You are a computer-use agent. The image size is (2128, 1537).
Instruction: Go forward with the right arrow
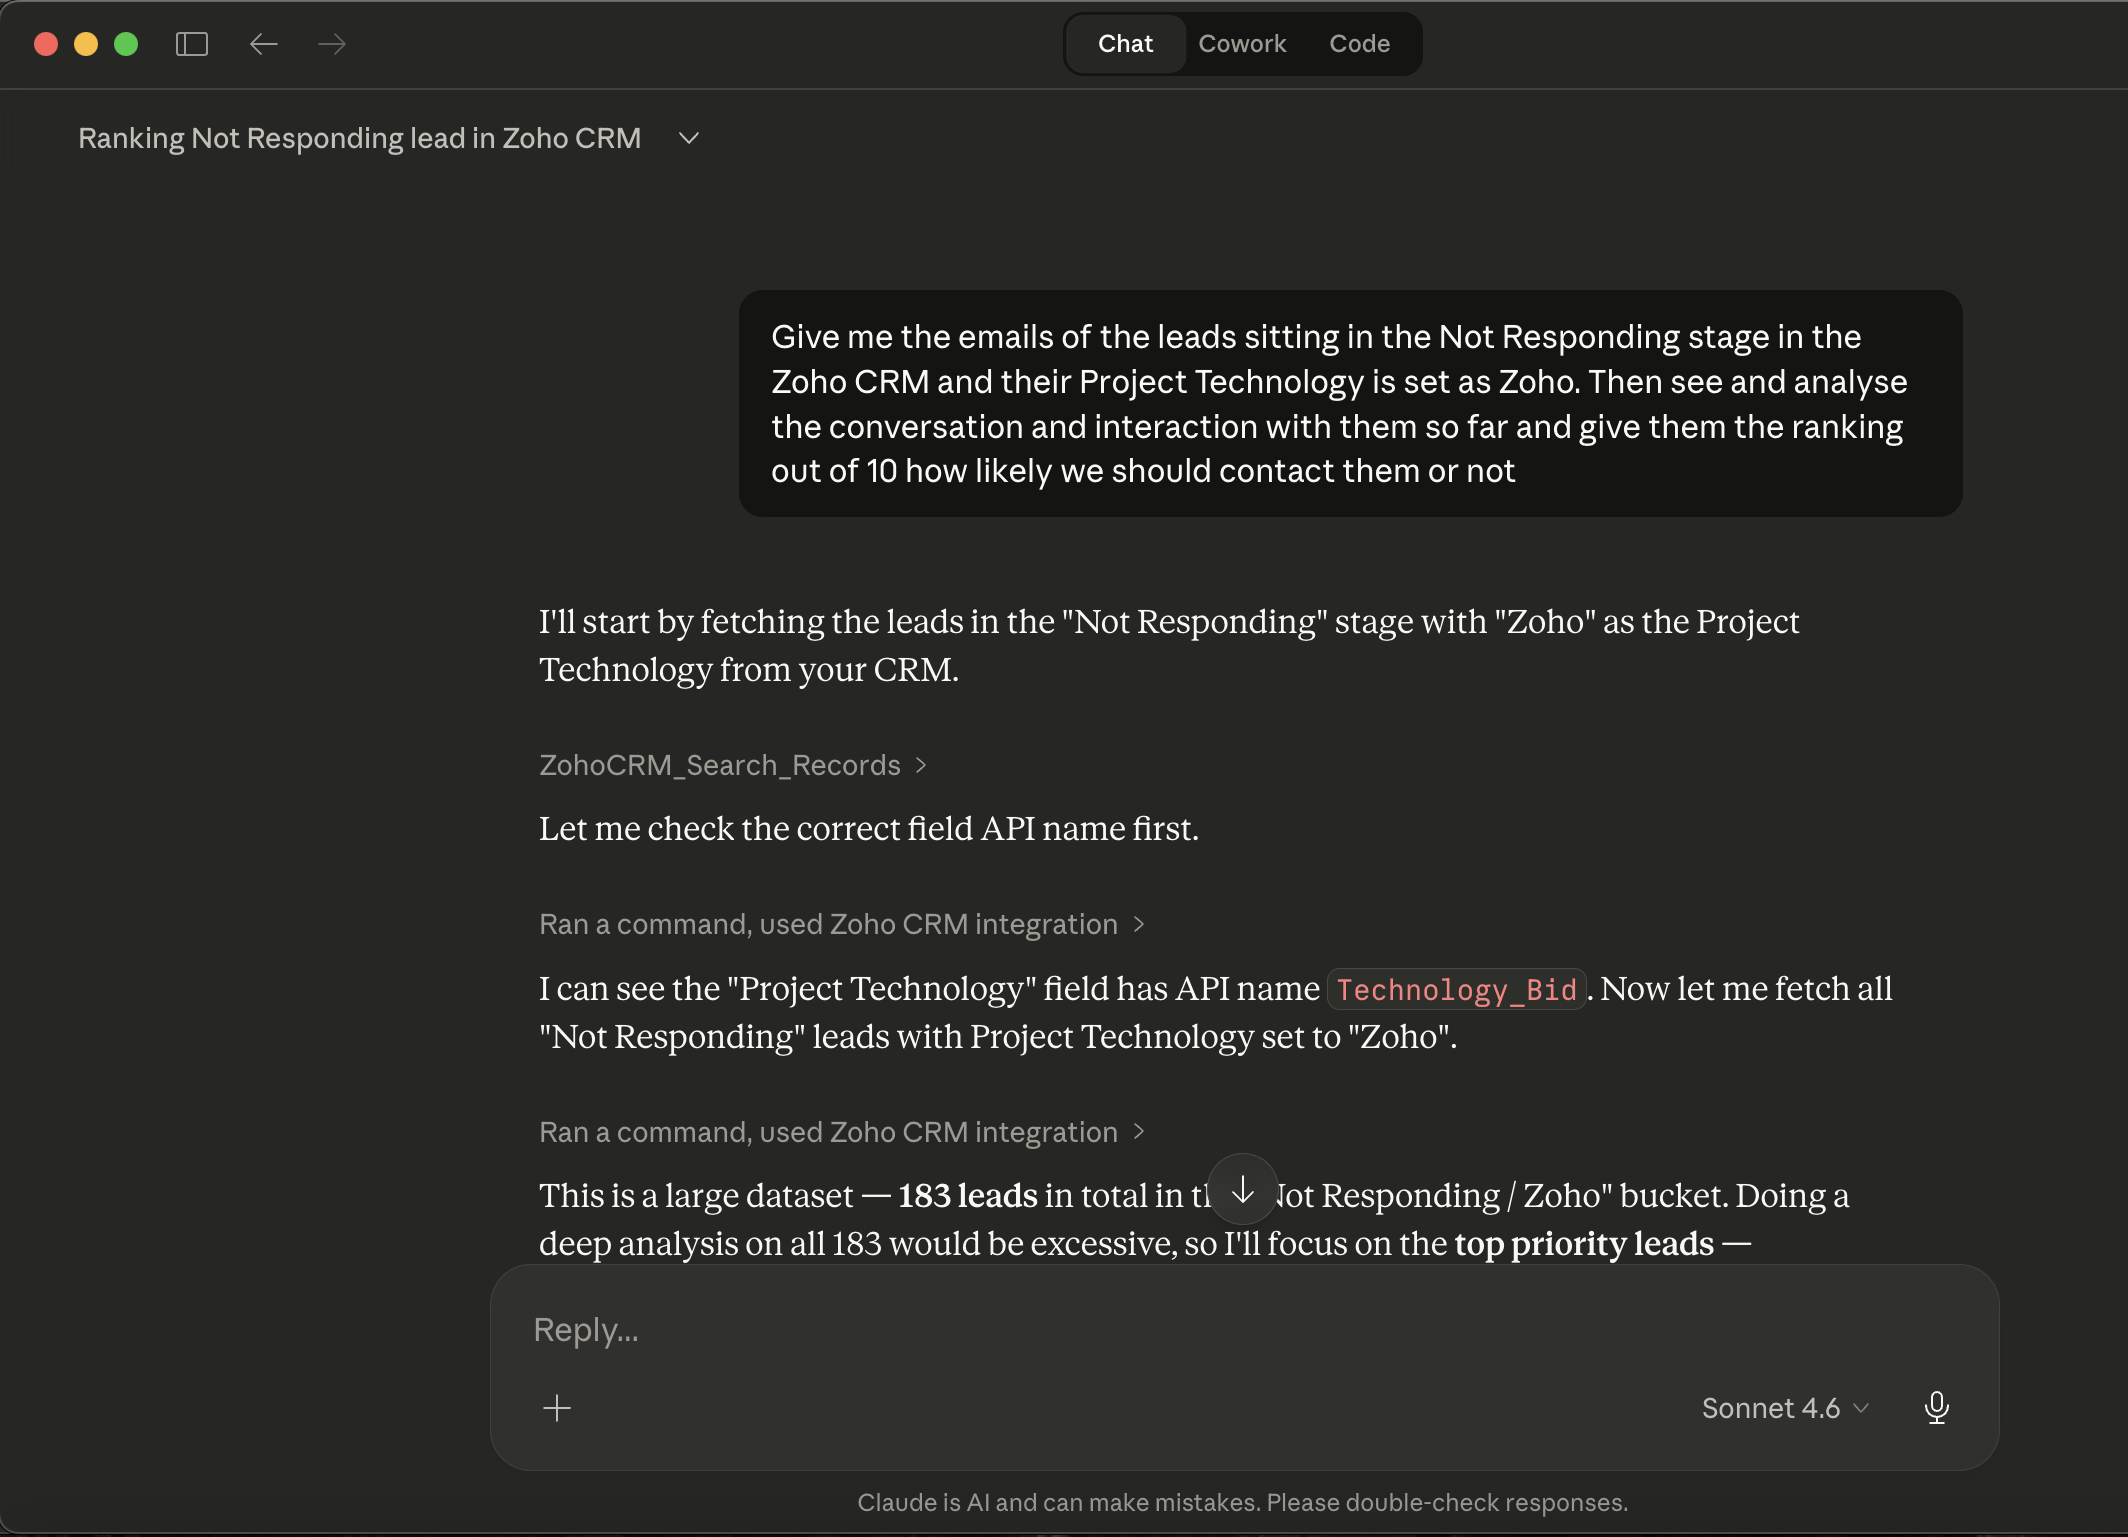point(332,44)
